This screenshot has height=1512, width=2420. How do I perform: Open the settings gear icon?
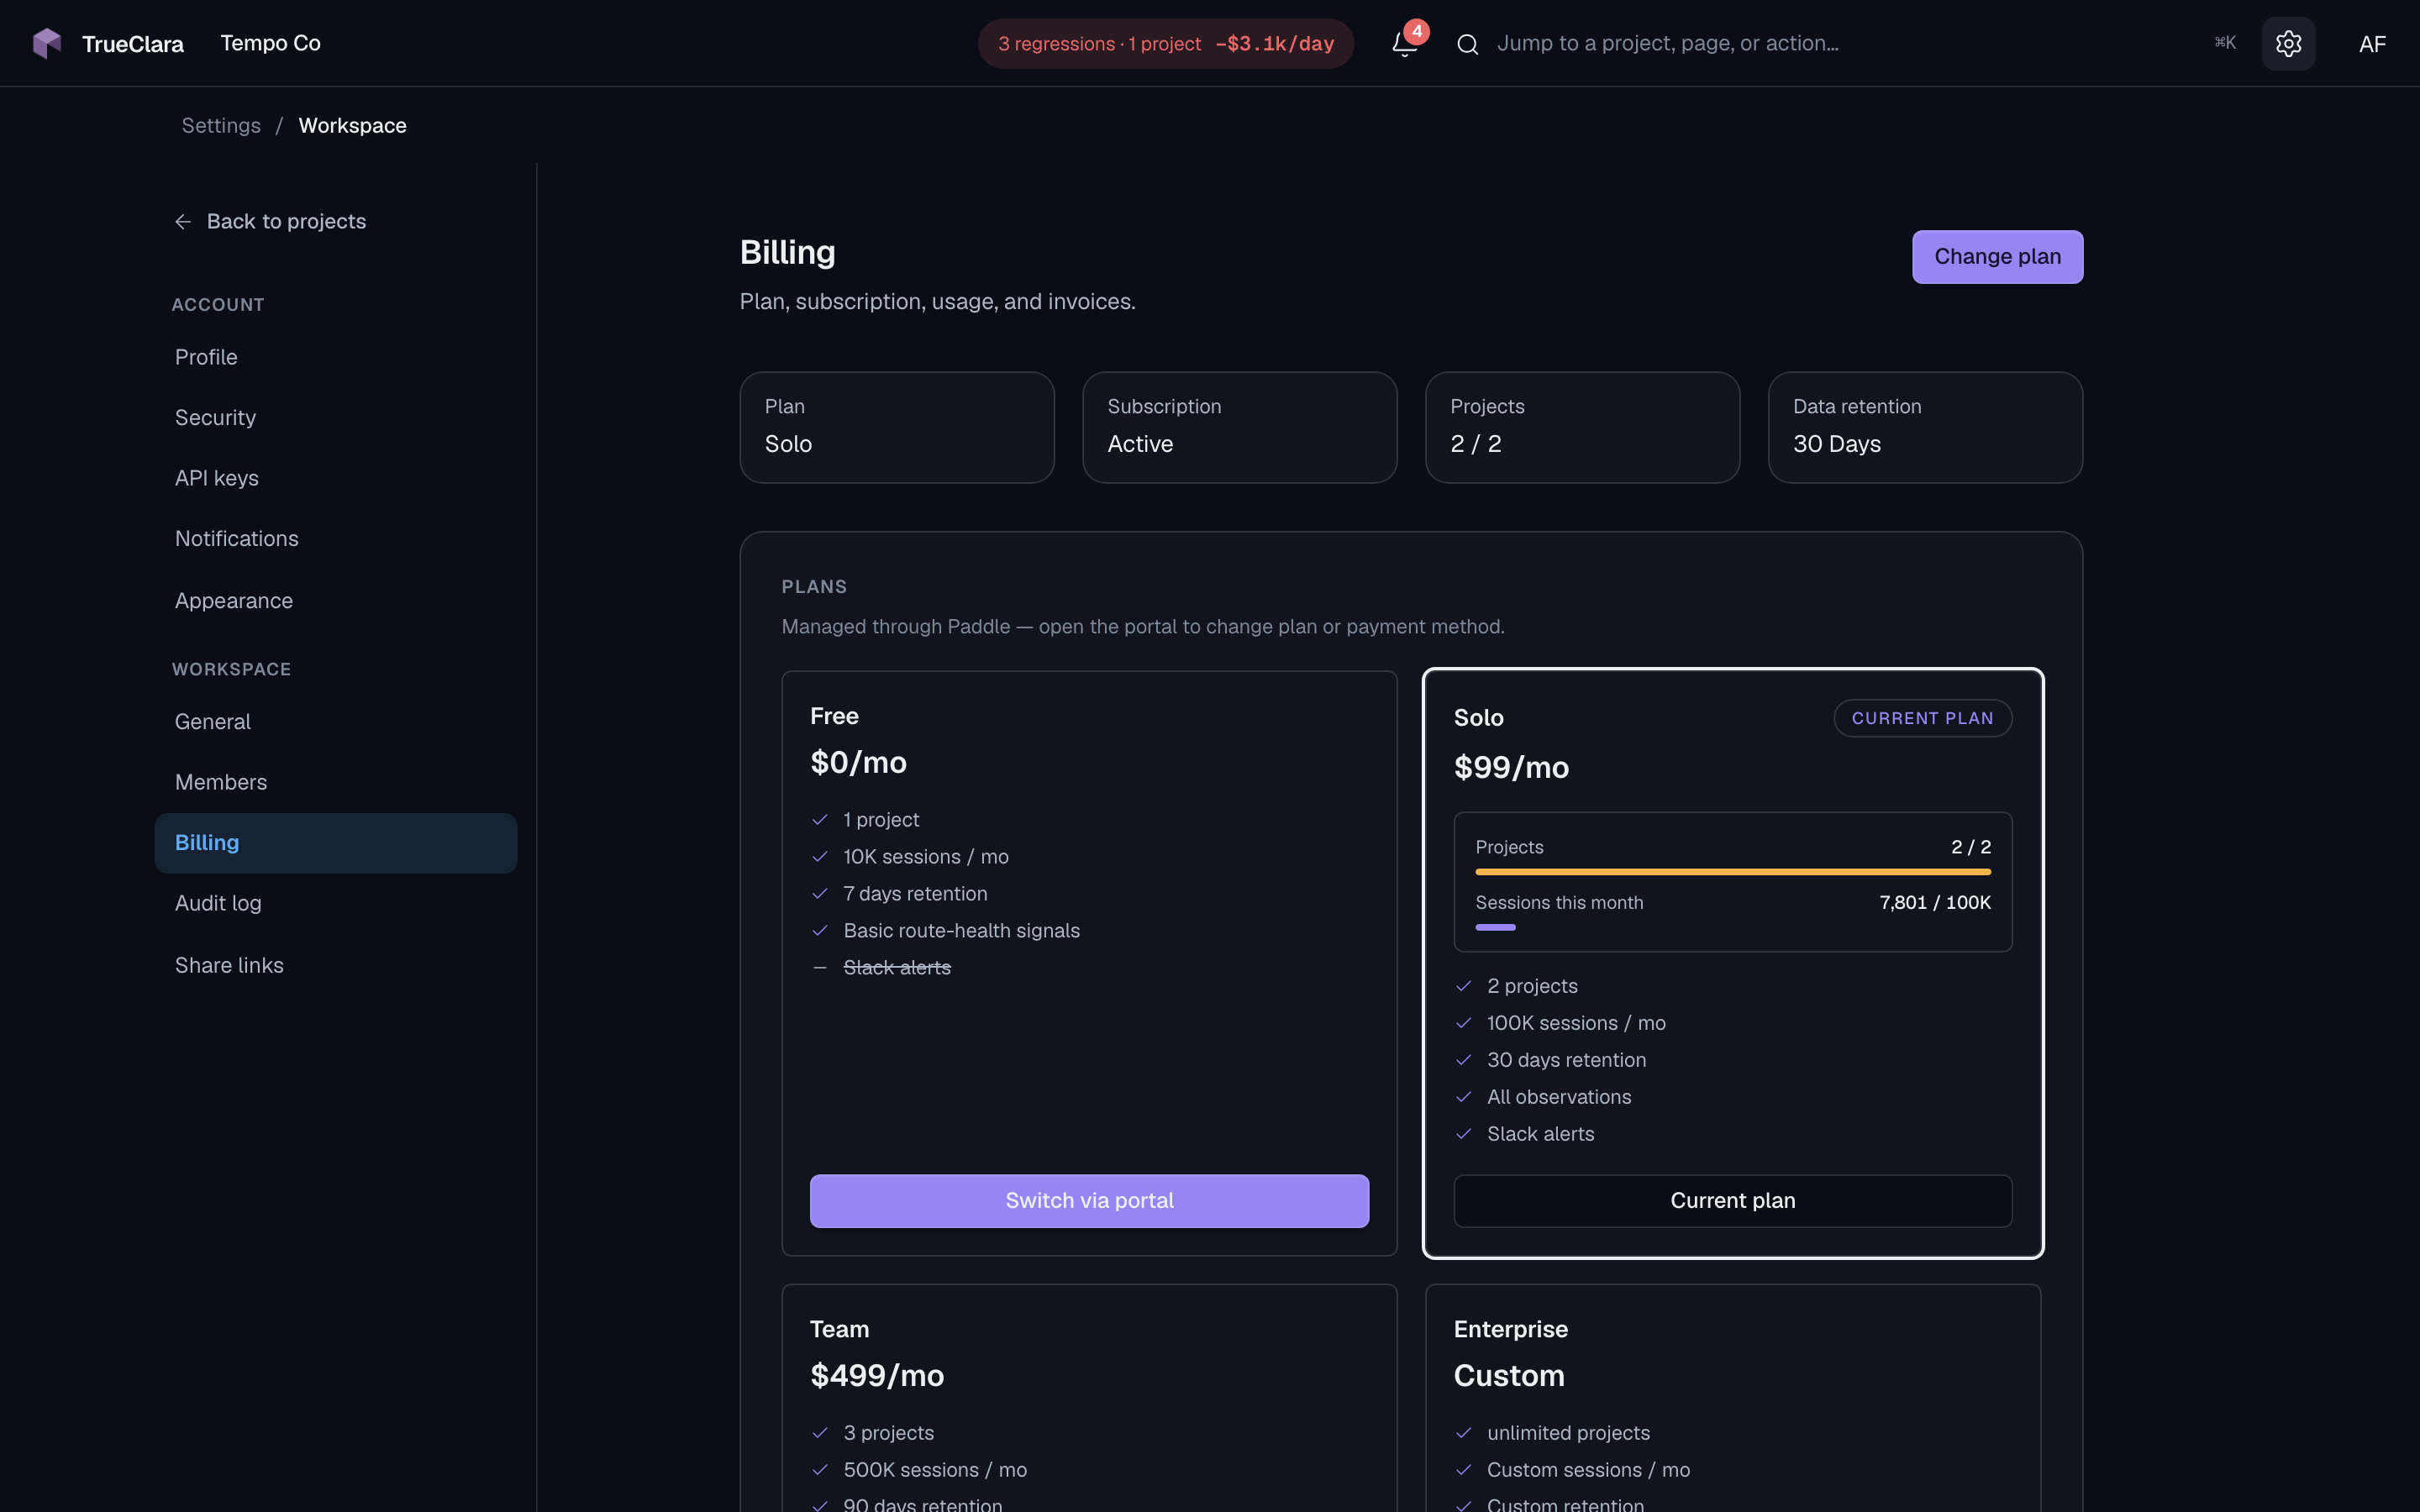tap(2288, 43)
